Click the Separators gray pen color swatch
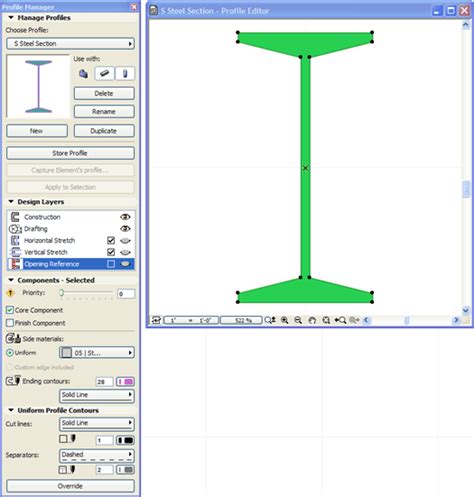This screenshot has width=474, height=497. tap(125, 470)
